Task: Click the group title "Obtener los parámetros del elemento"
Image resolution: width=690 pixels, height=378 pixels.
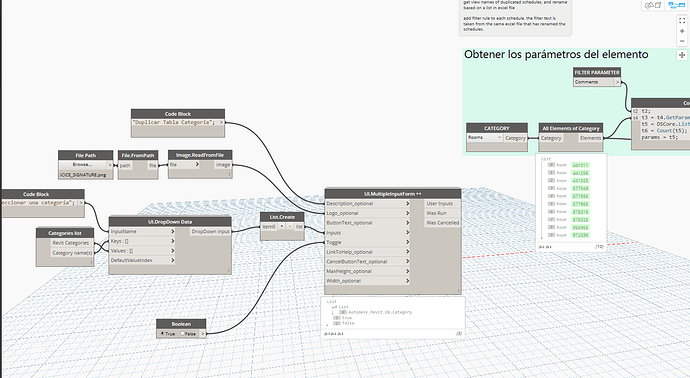Action: (x=556, y=55)
